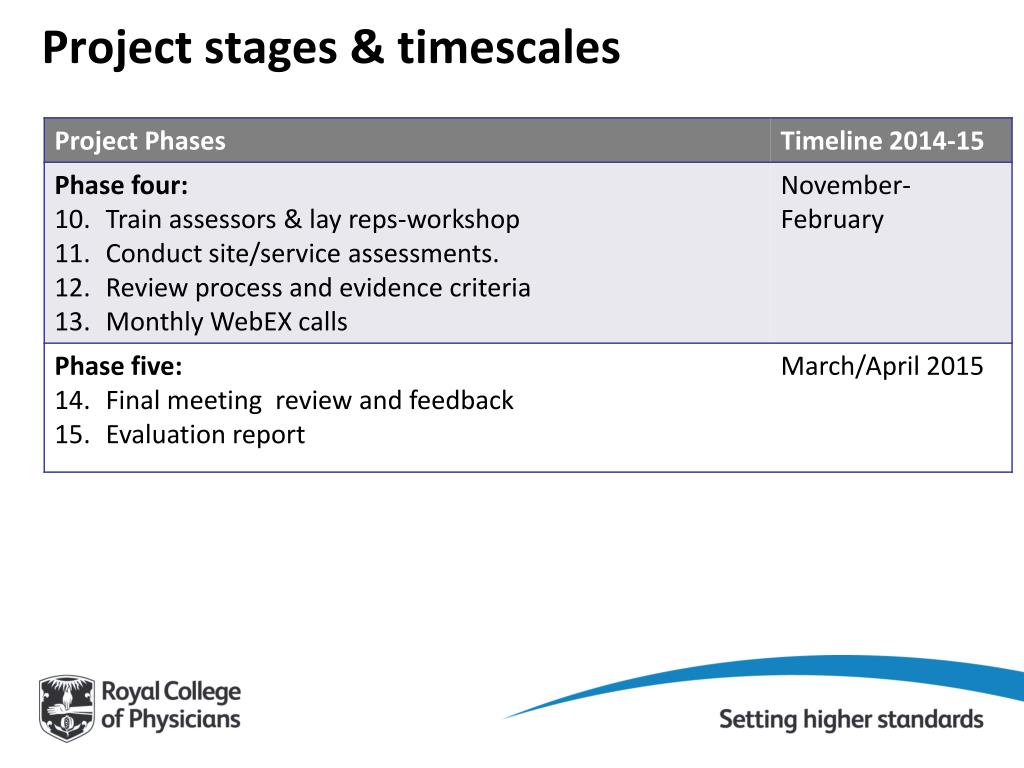
Task: Click the 'Timeline 2014-15' column header
Action: coord(882,141)
